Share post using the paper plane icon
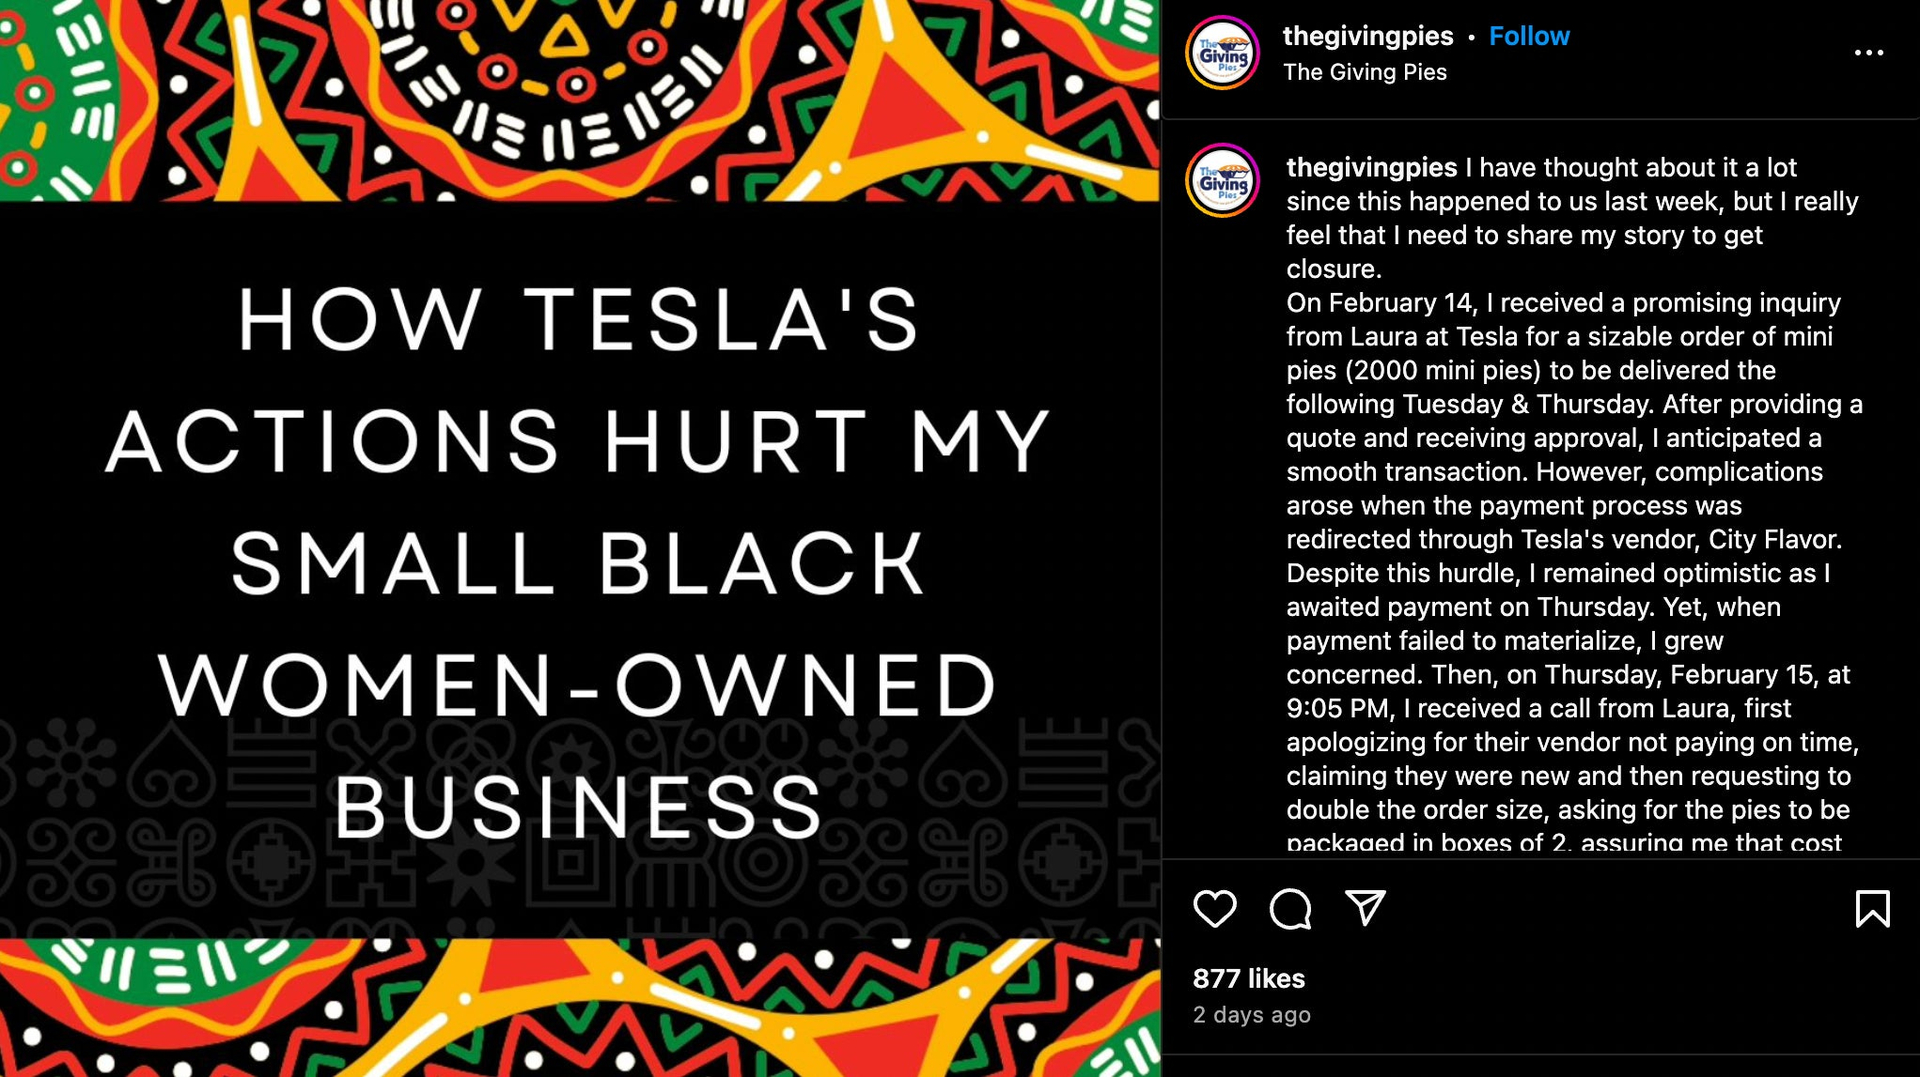The height and width of the screenshot is (1077, 1920). click(x=1365, y=907)
